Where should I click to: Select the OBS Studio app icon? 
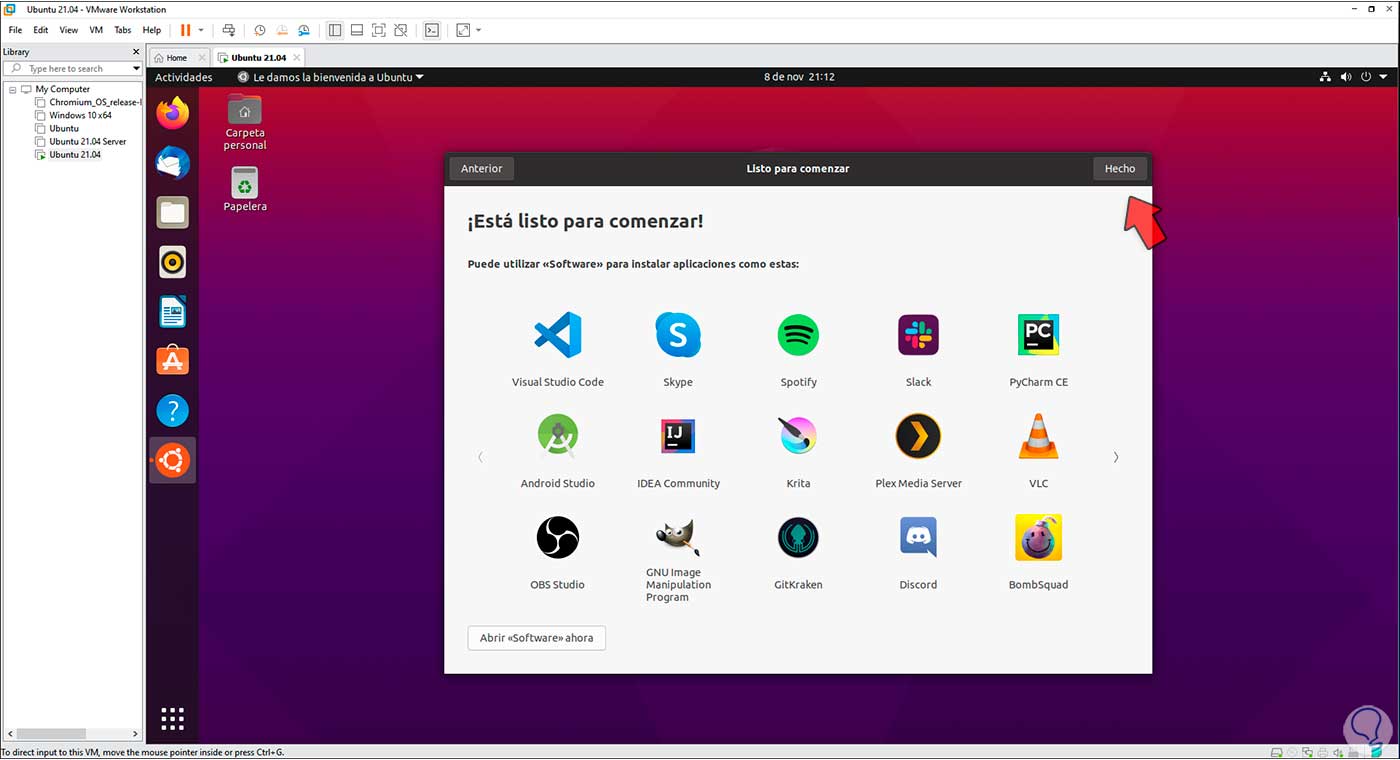558,537
